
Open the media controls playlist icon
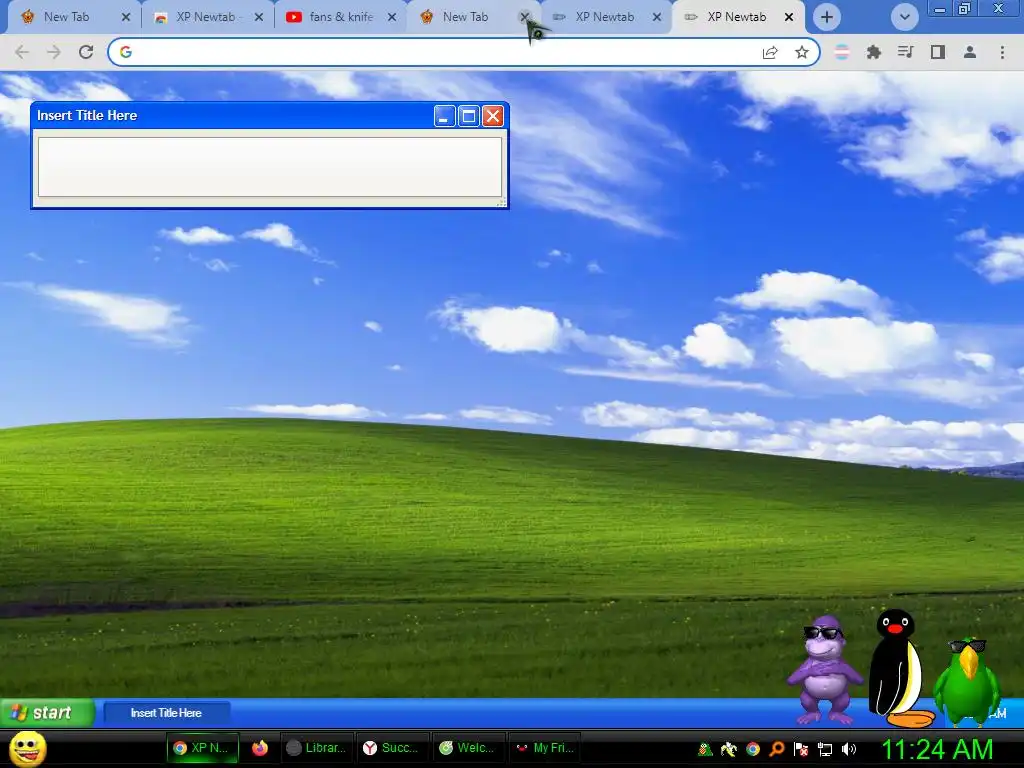click(x=906, y=52)
